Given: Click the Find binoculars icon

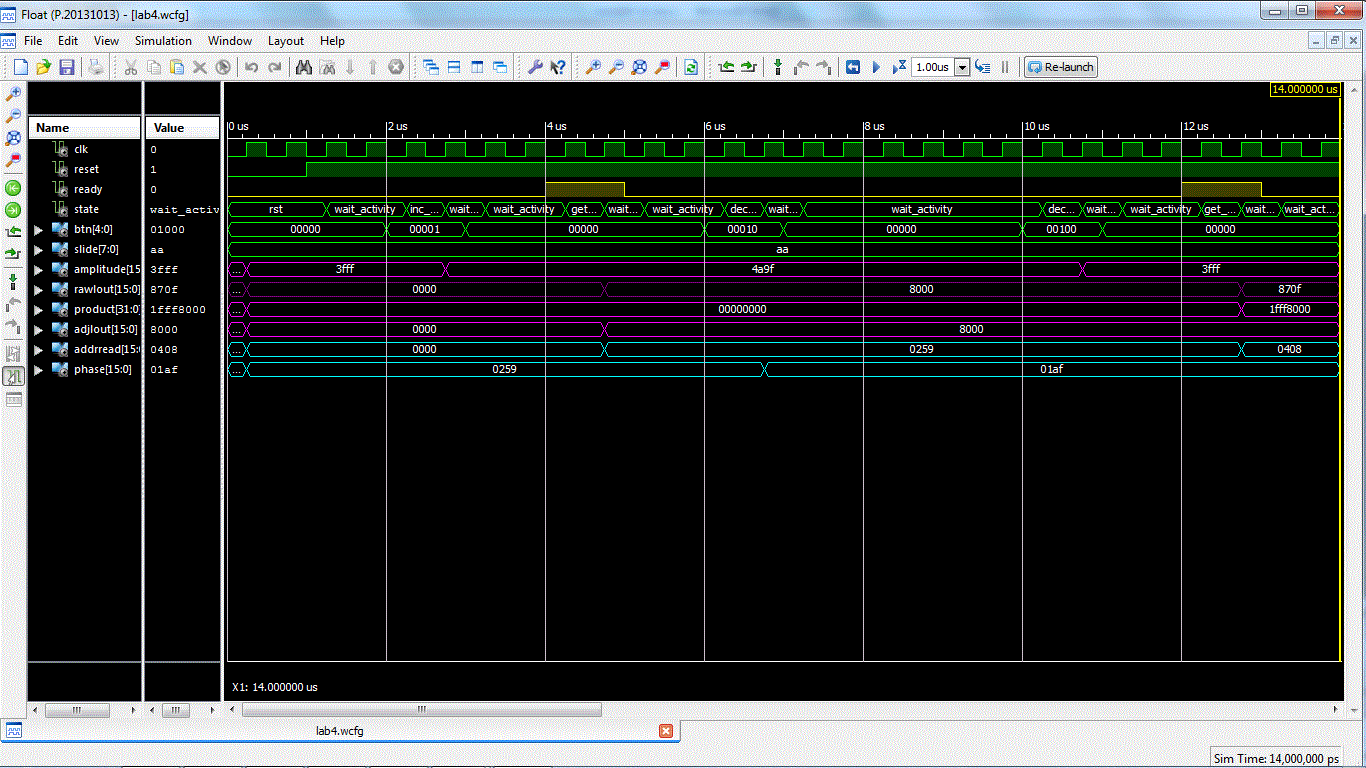Looking at the screenshot, I should 303,67.
